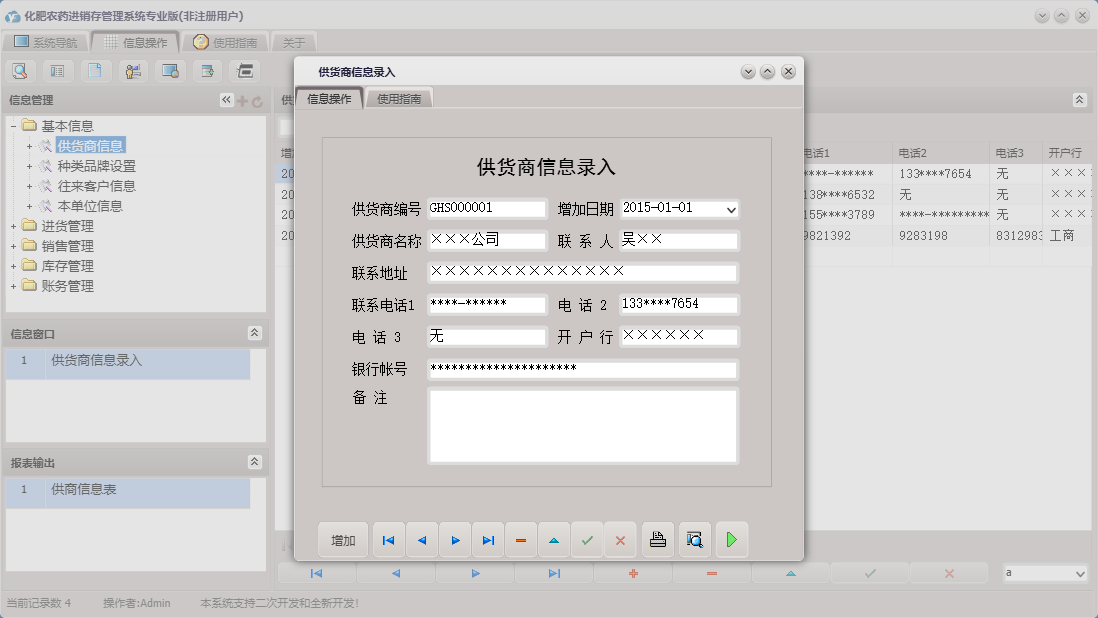Collapse the 信息管理 panel with double-arrow
The width and height of the screenshot is (1098, 618).
(x=227, y=100)
